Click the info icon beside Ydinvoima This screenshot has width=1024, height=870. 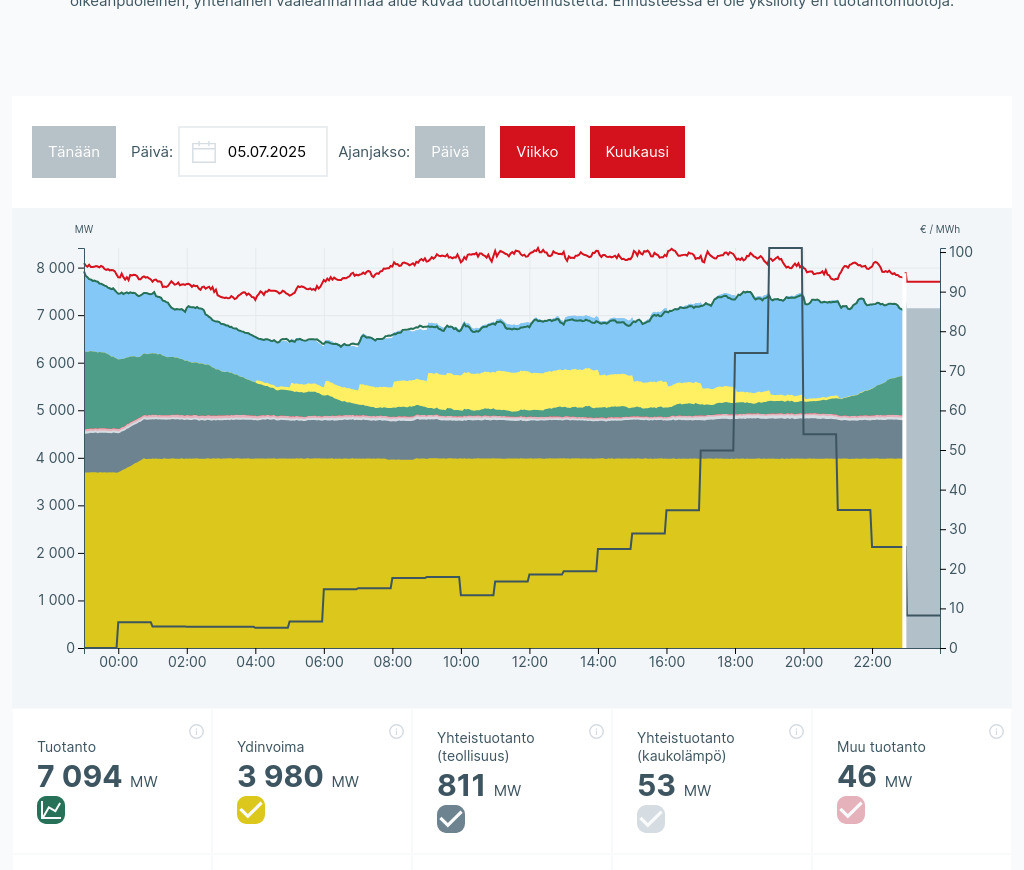396,731
